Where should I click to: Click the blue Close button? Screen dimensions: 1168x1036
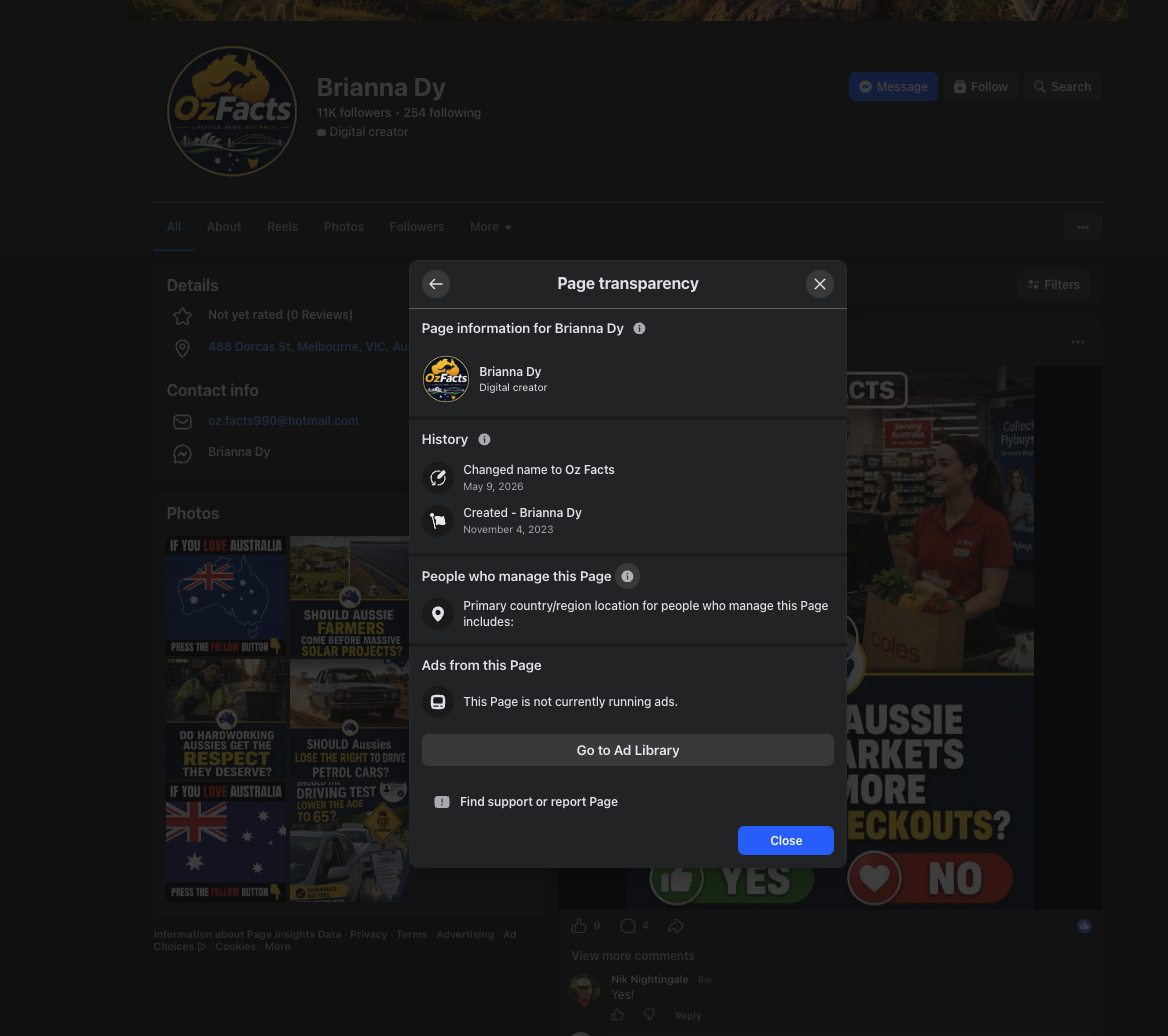click(785, 840)
